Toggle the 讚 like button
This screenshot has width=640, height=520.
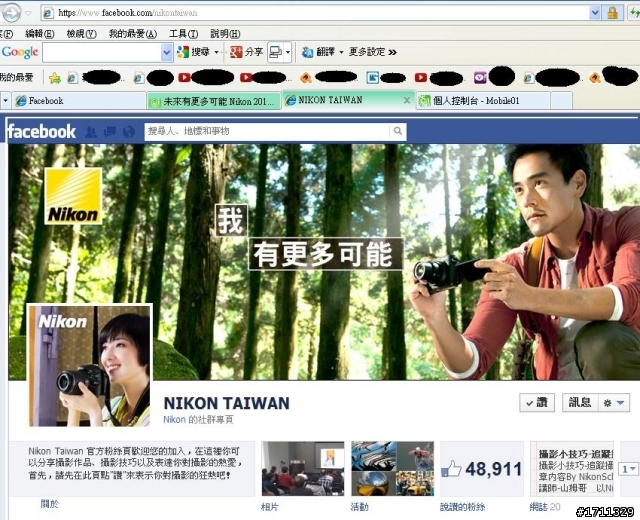coord(537,403)
